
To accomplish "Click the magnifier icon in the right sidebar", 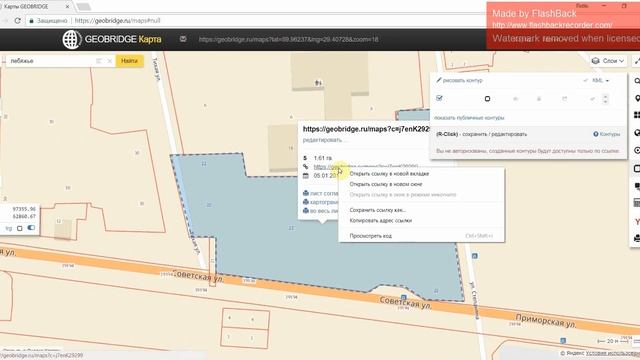I will tap(637, 81).
